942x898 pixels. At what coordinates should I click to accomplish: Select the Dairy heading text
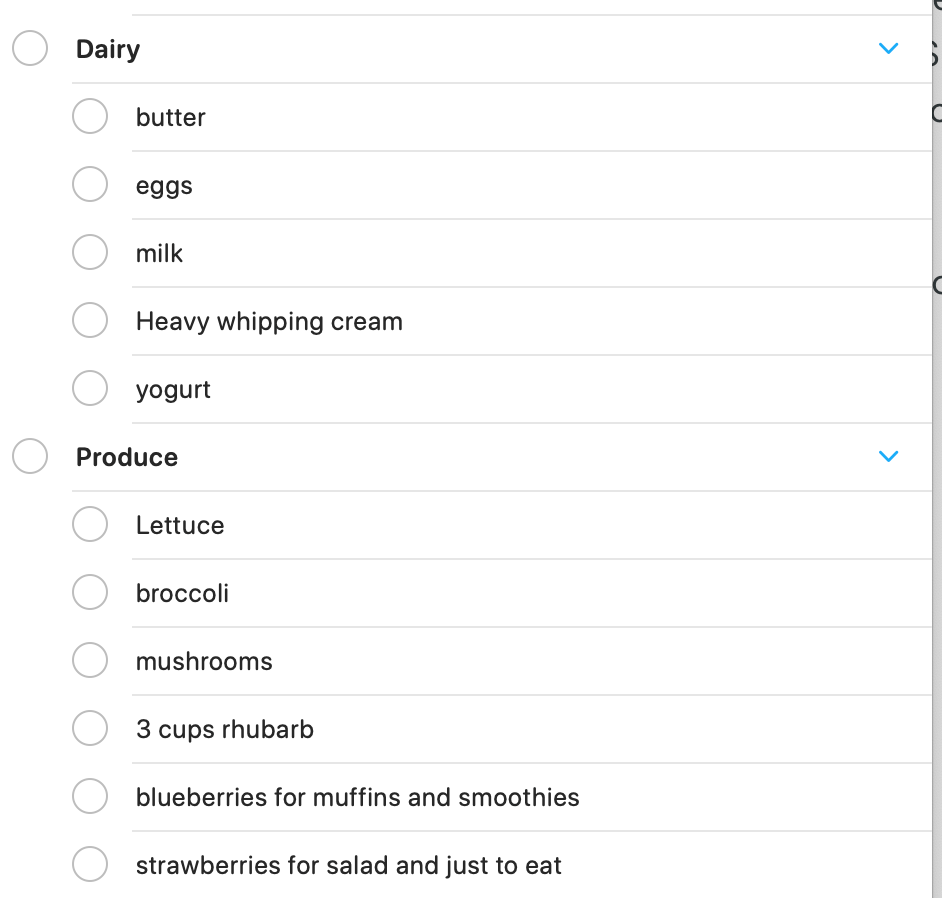(x=108, y=50)
